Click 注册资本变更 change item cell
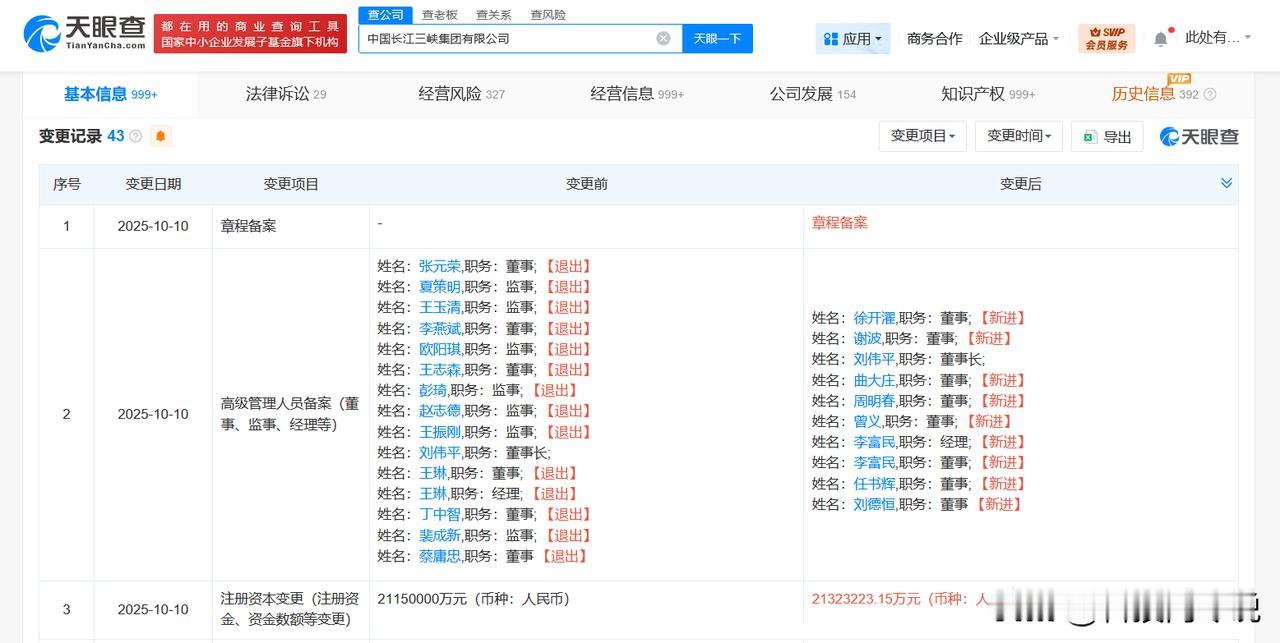 click(290, 609)
